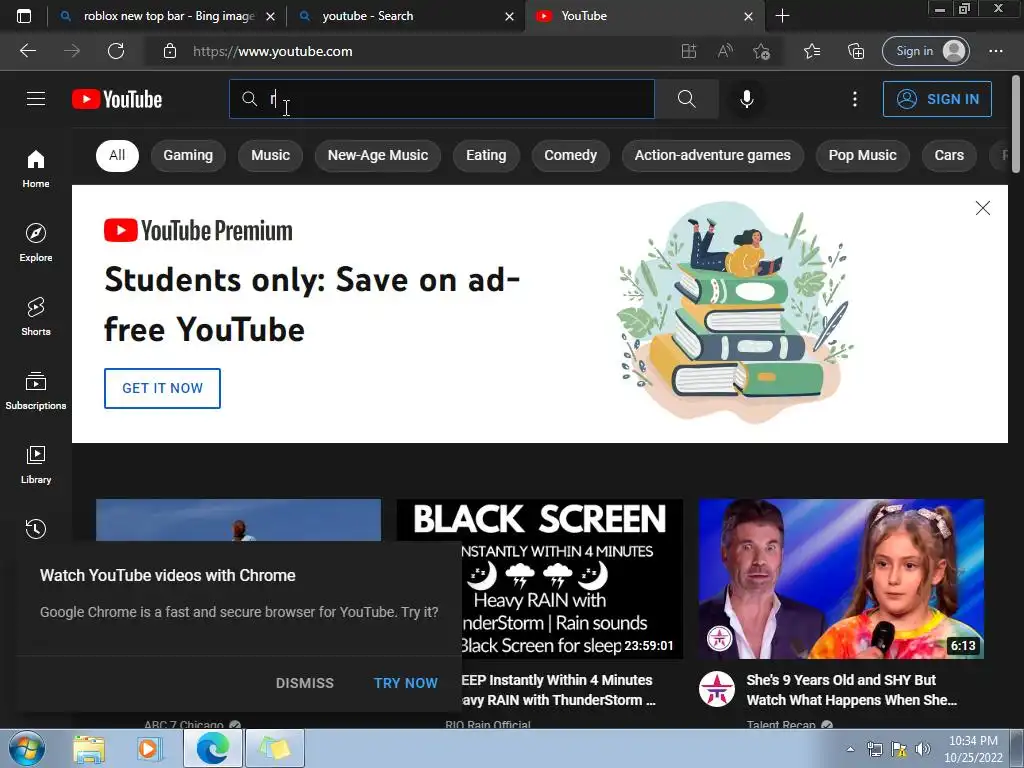
Task: Click the YouTube SIGN IN button
Action: pos(937,99)
